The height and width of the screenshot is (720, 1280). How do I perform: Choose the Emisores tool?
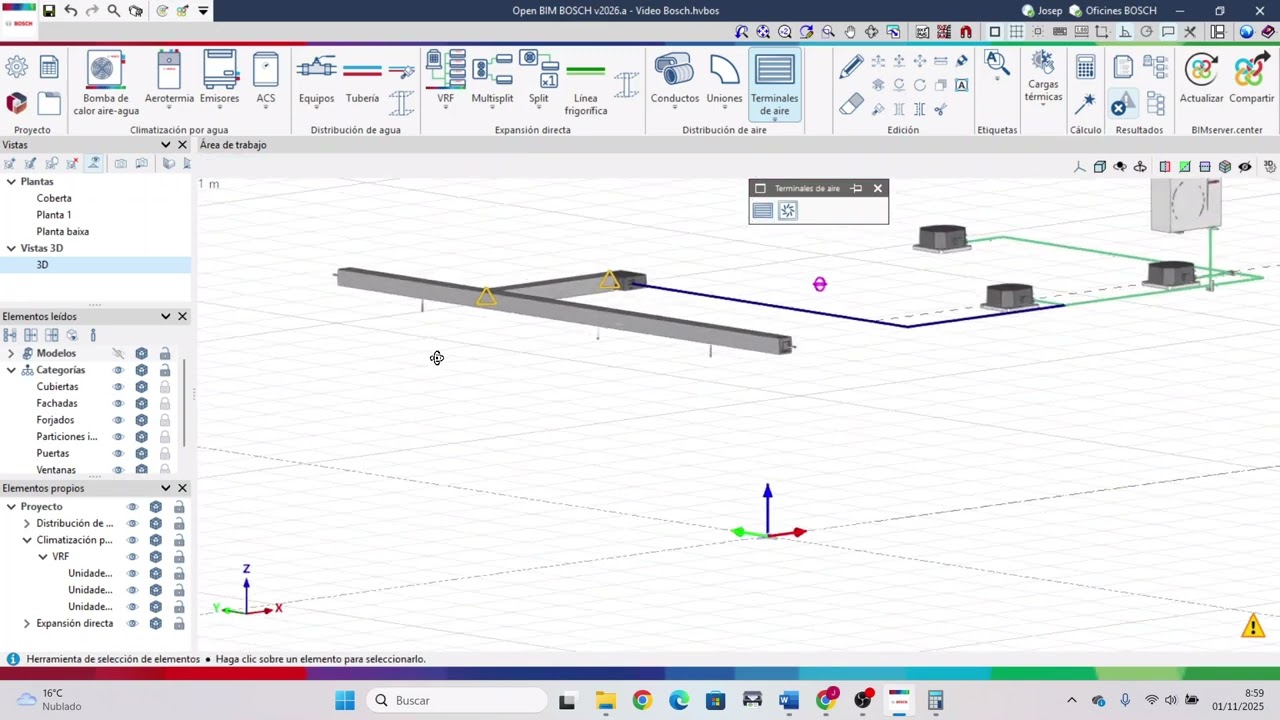(219, 78)
